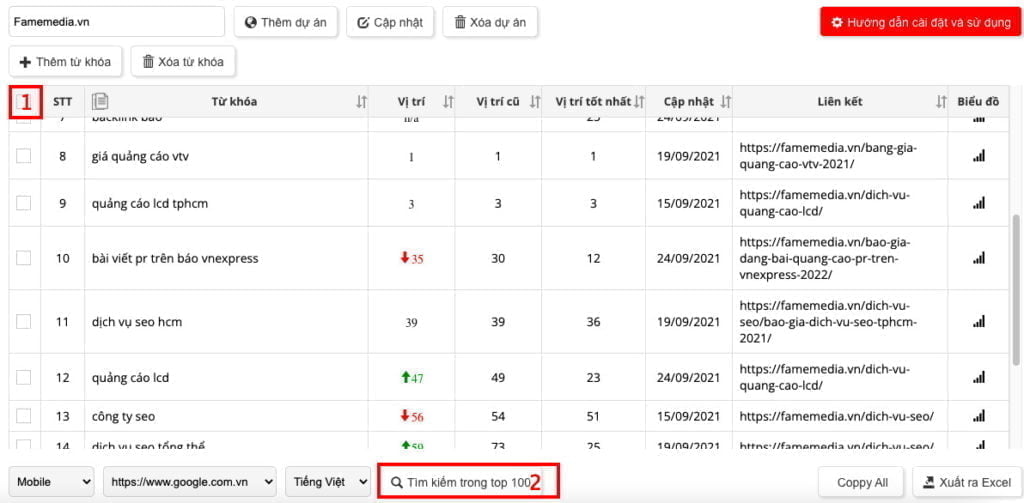Tick the checkbox for 'quảng cáo lcd' row 12
Image resolution: width=1024 pixels, height=503 pixels.
[24, 378]
